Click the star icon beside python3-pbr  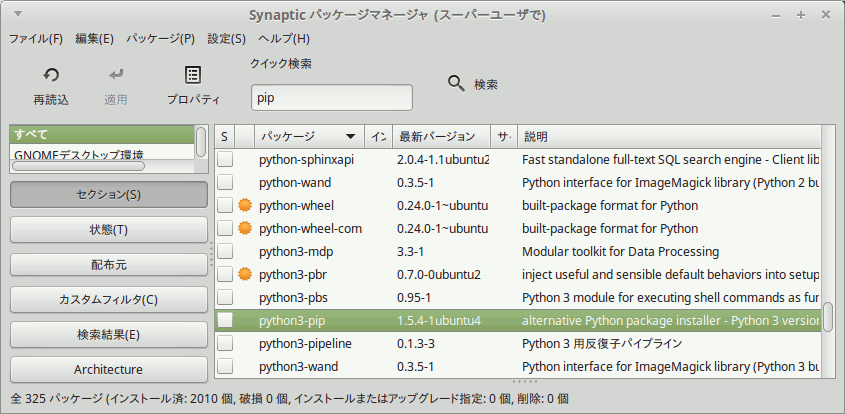tap(245, 275)
